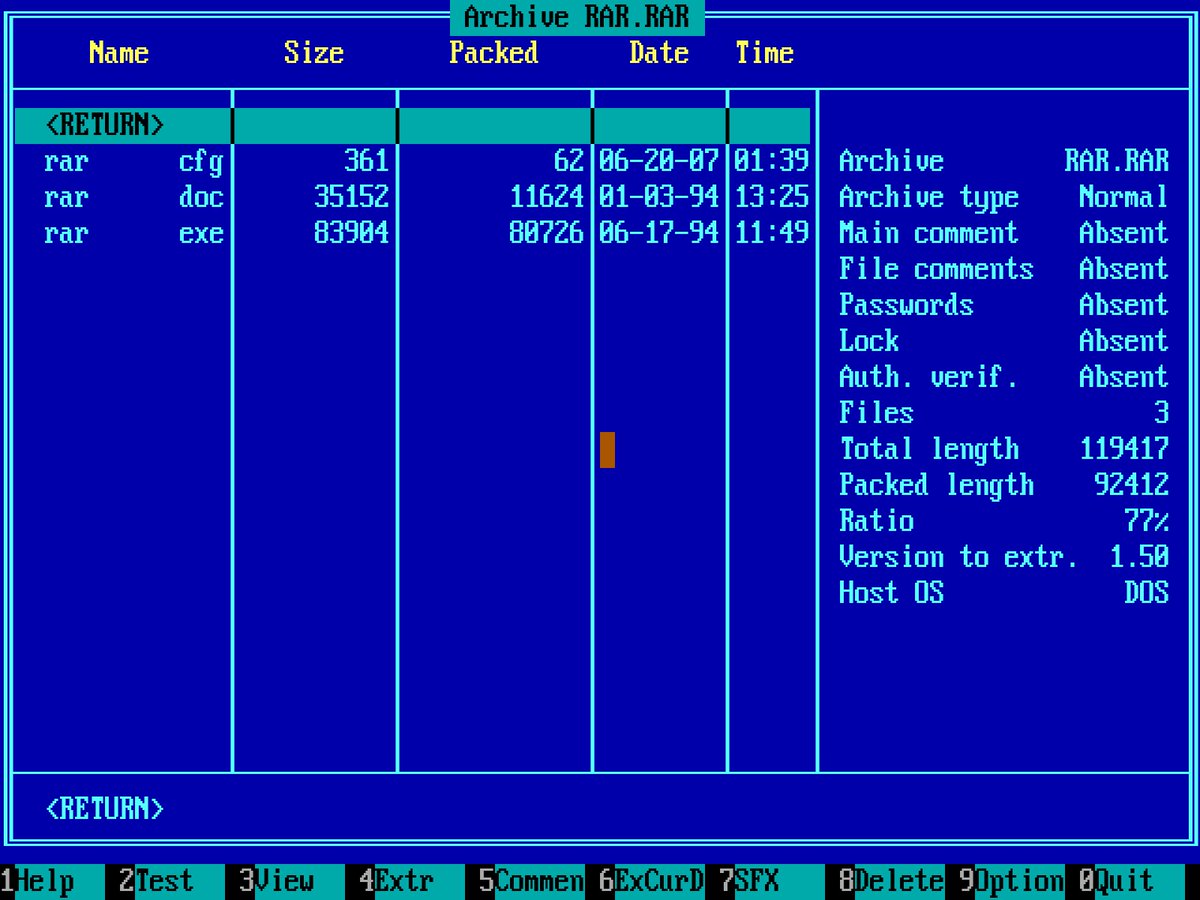Click the 1Help function key button
Viewport: 1200px width, 900px height.
tap(52, 881)
